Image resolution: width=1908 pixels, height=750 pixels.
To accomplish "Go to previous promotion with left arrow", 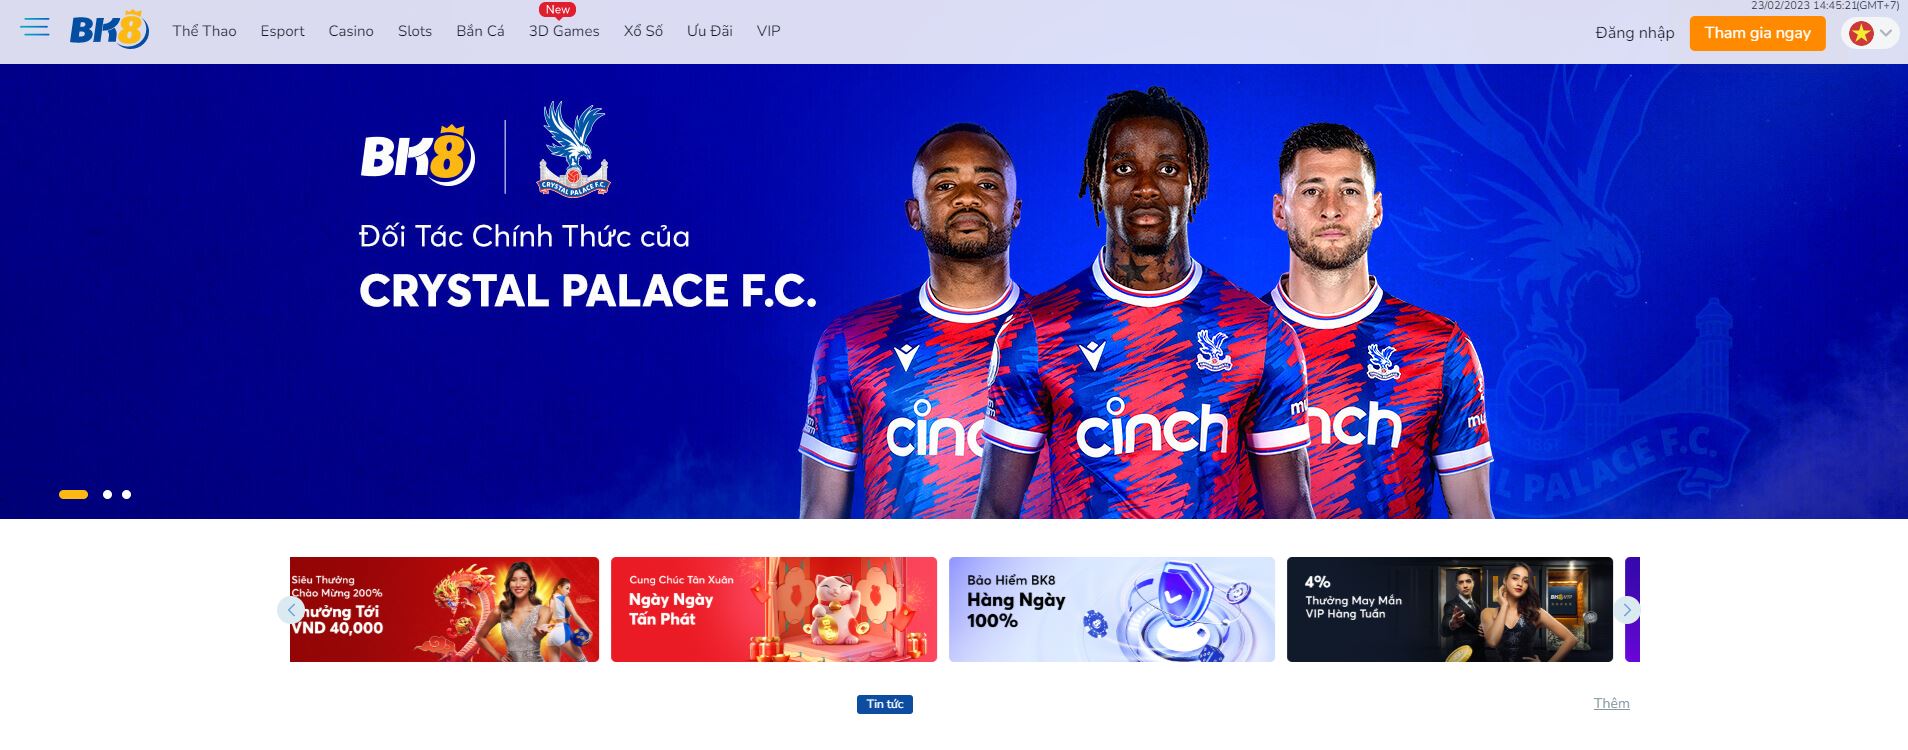I will click(291, 610).
